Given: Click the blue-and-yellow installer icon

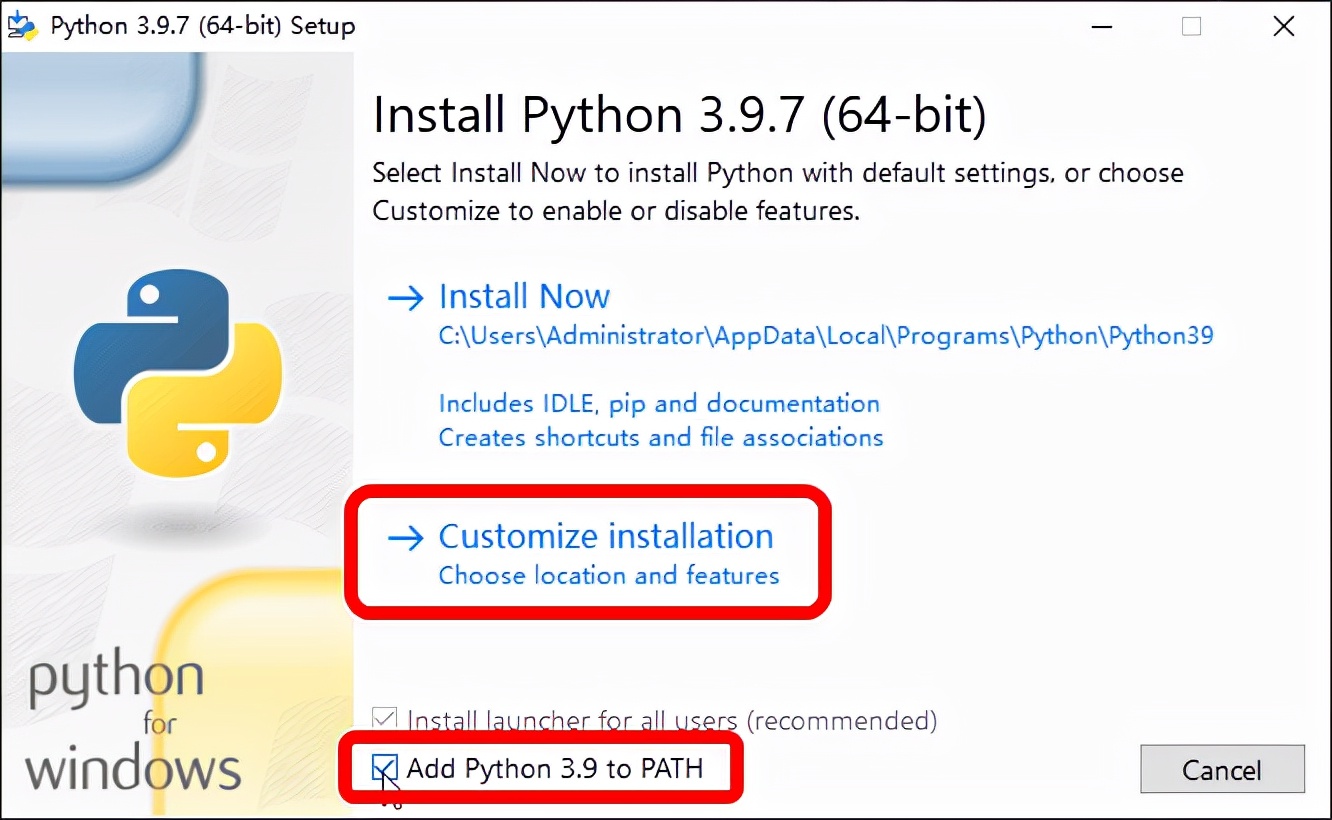Looking at the screenshot, I should point(21,25).
